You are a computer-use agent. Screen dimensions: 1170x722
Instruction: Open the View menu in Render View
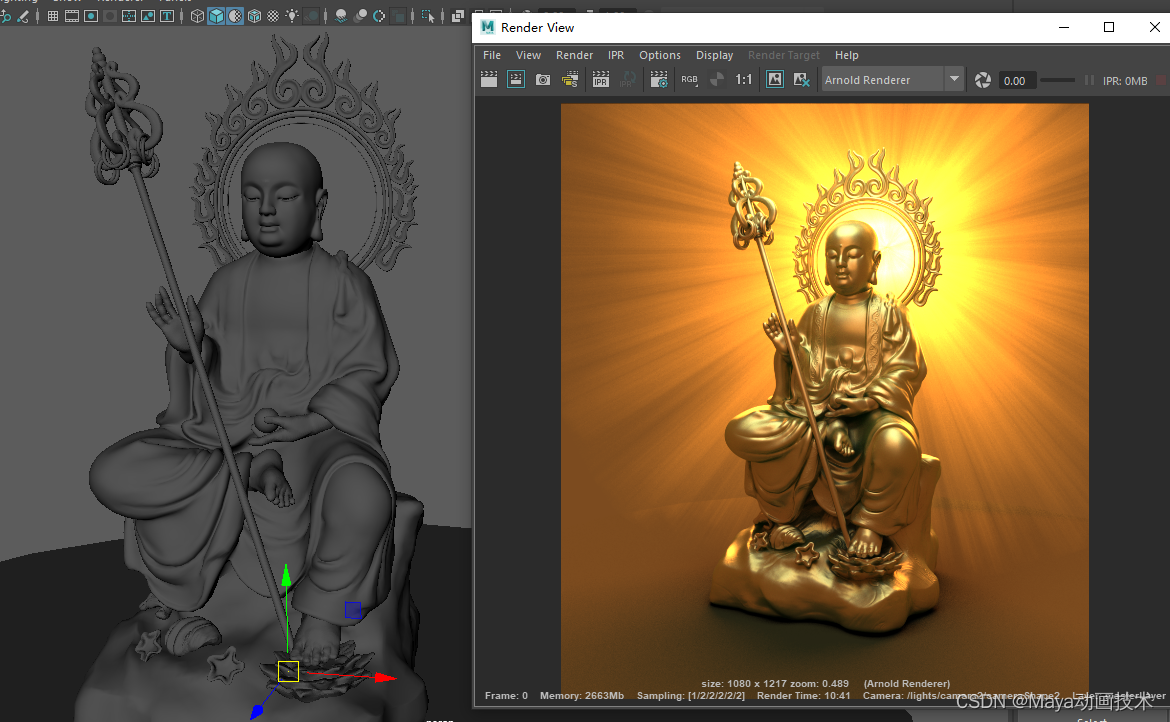528,55
